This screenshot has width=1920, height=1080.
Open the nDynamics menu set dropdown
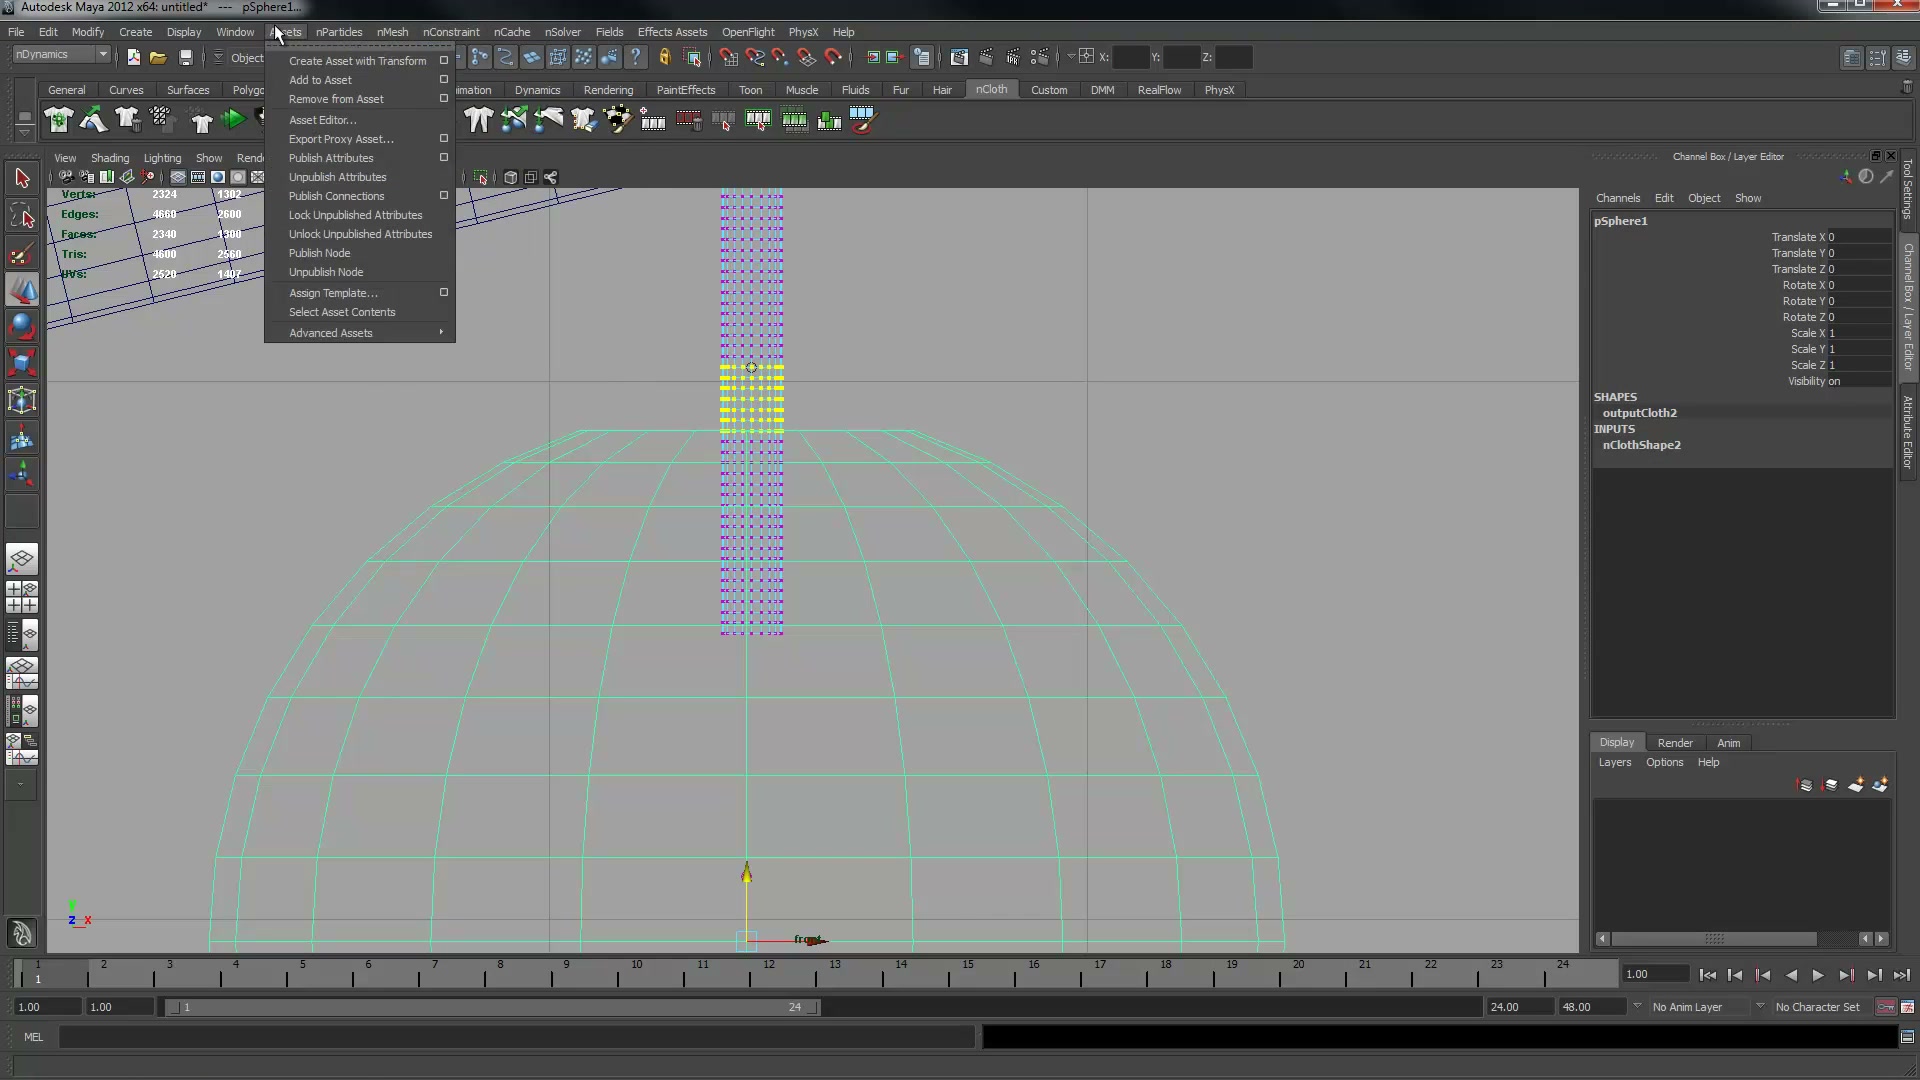(62, 55)
